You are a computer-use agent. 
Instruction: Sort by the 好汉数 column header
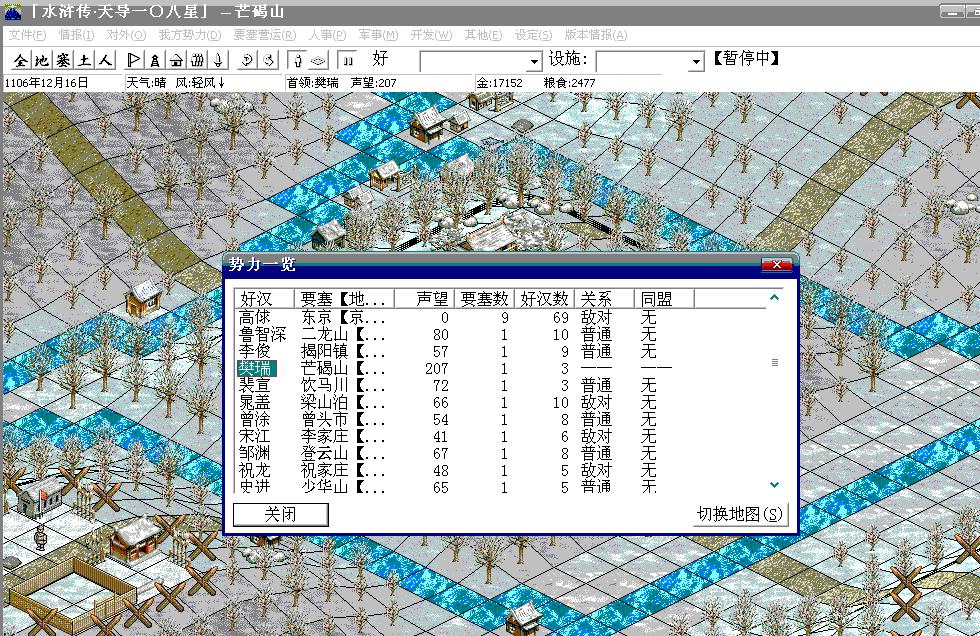point(544,299)
